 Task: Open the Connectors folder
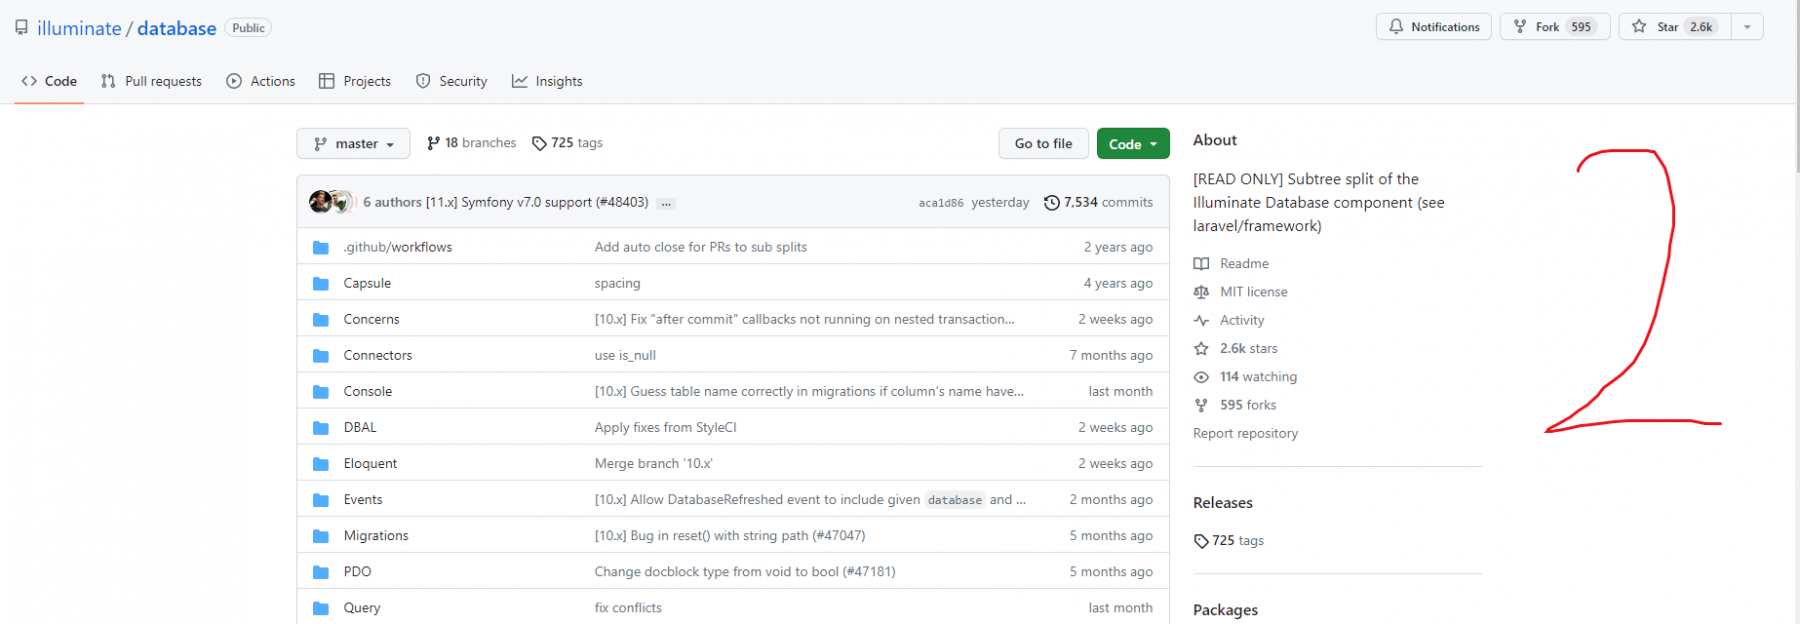pyautogui.click(x=377, y=355)
